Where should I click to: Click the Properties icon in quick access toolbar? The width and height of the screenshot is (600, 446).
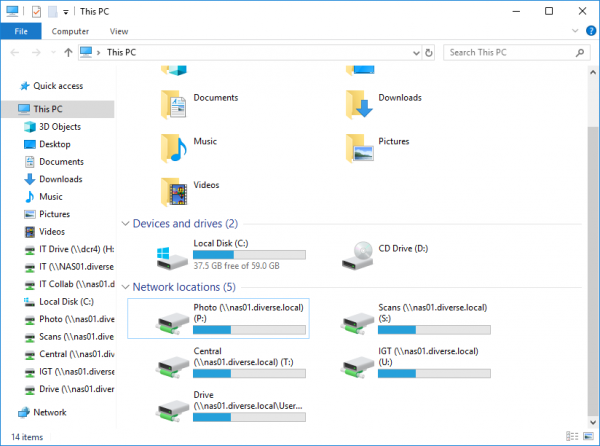36,11
